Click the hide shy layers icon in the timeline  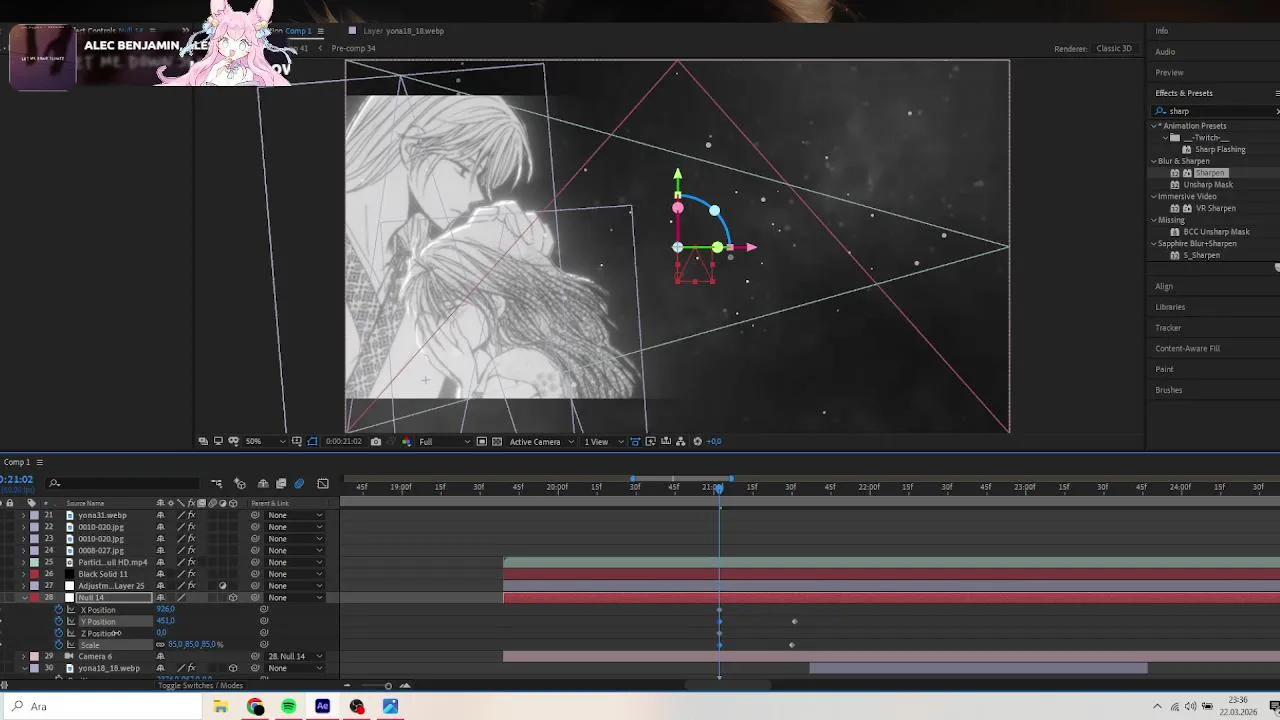pos(263,484)
